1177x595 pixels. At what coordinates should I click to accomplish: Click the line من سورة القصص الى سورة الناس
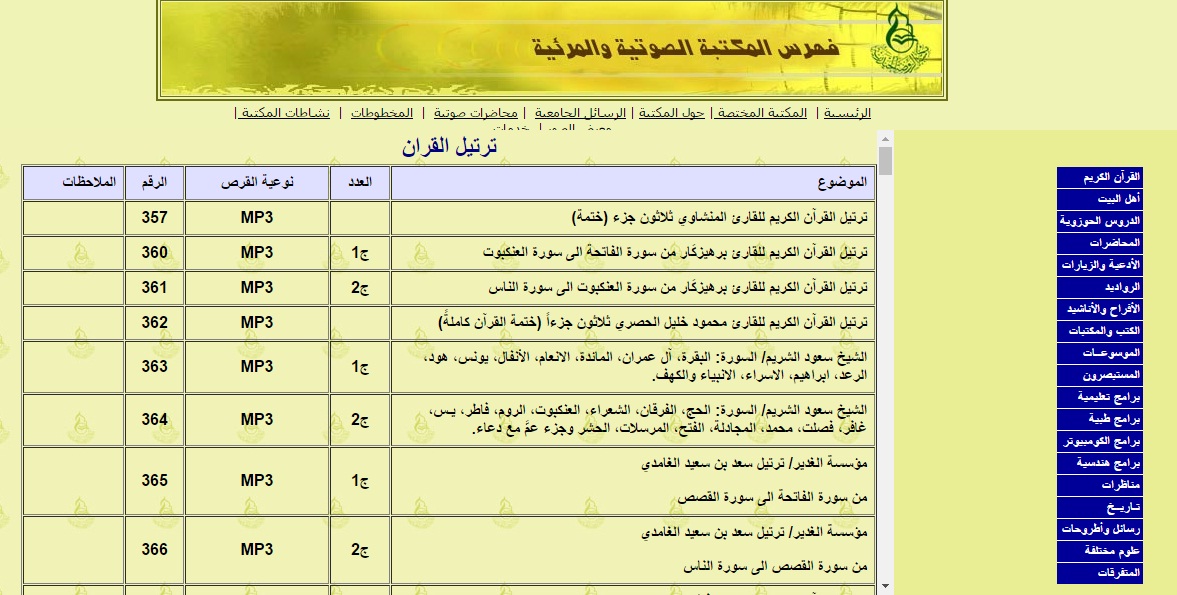point(775,567)
